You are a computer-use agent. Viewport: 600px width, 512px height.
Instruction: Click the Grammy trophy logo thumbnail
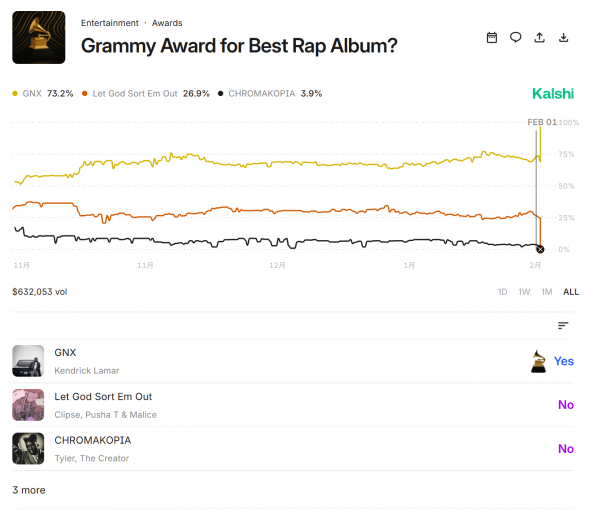[x=38, y=37]
